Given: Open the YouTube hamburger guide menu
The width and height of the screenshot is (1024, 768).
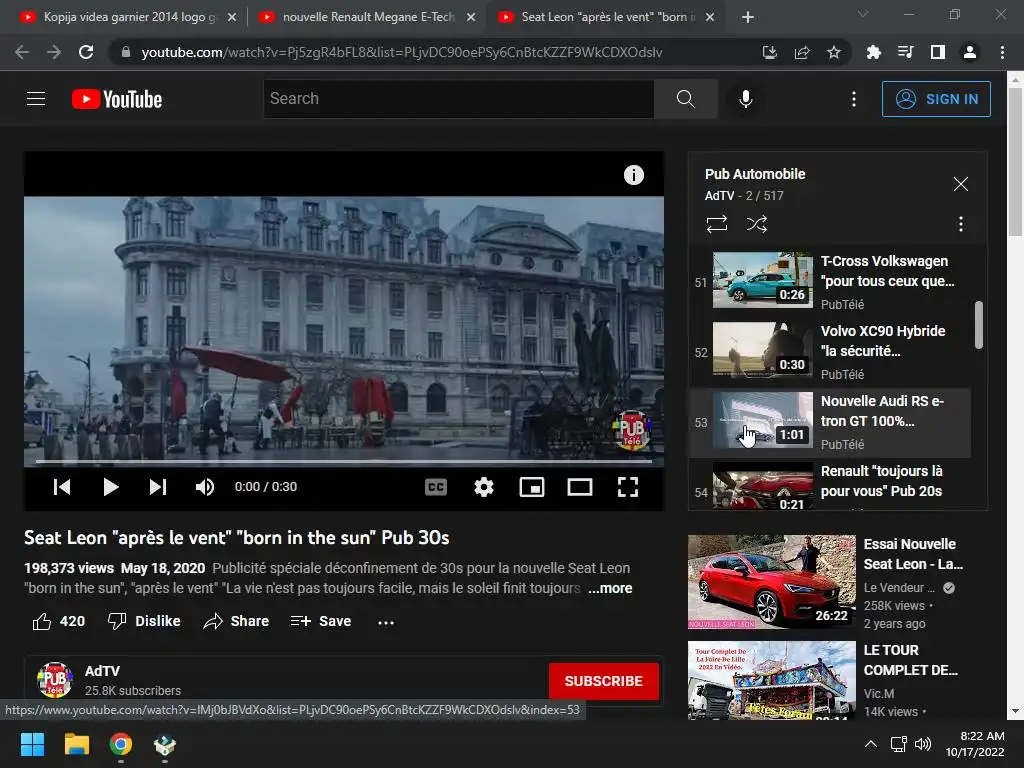Looking at the screenshot, I should [x=36, y=99].
